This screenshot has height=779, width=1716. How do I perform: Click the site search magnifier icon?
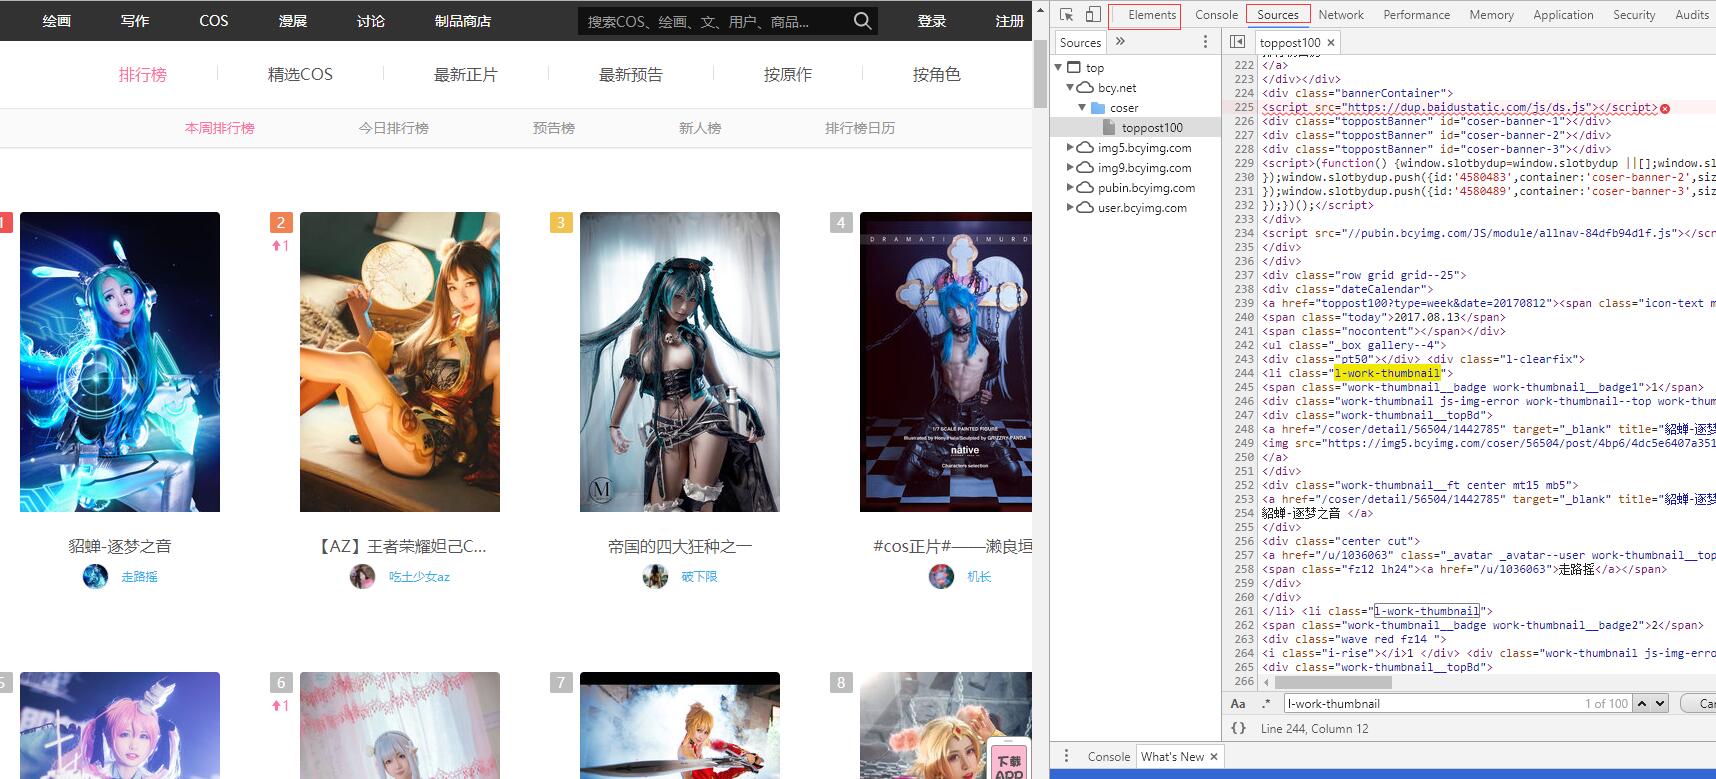click(x=862, y=20)
